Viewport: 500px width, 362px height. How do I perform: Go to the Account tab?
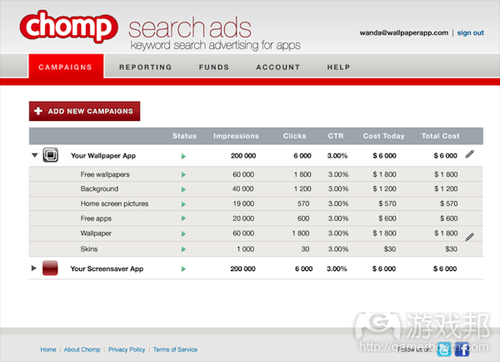click(278, 67)
